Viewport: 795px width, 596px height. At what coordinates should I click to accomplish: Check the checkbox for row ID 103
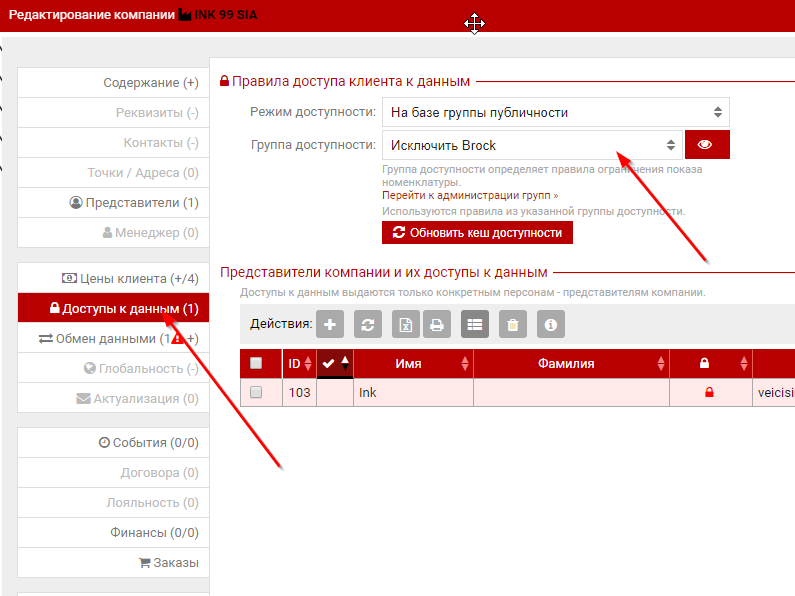coord(256,393)
